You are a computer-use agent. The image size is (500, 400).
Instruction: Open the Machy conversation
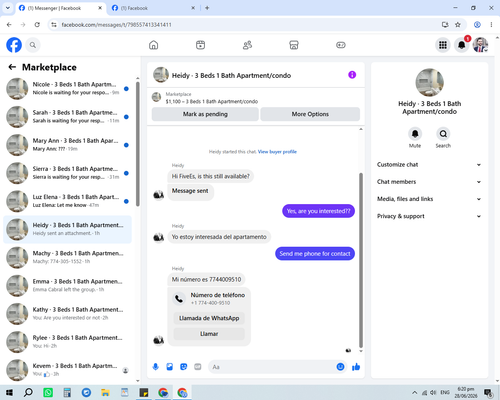coord(68,257)
